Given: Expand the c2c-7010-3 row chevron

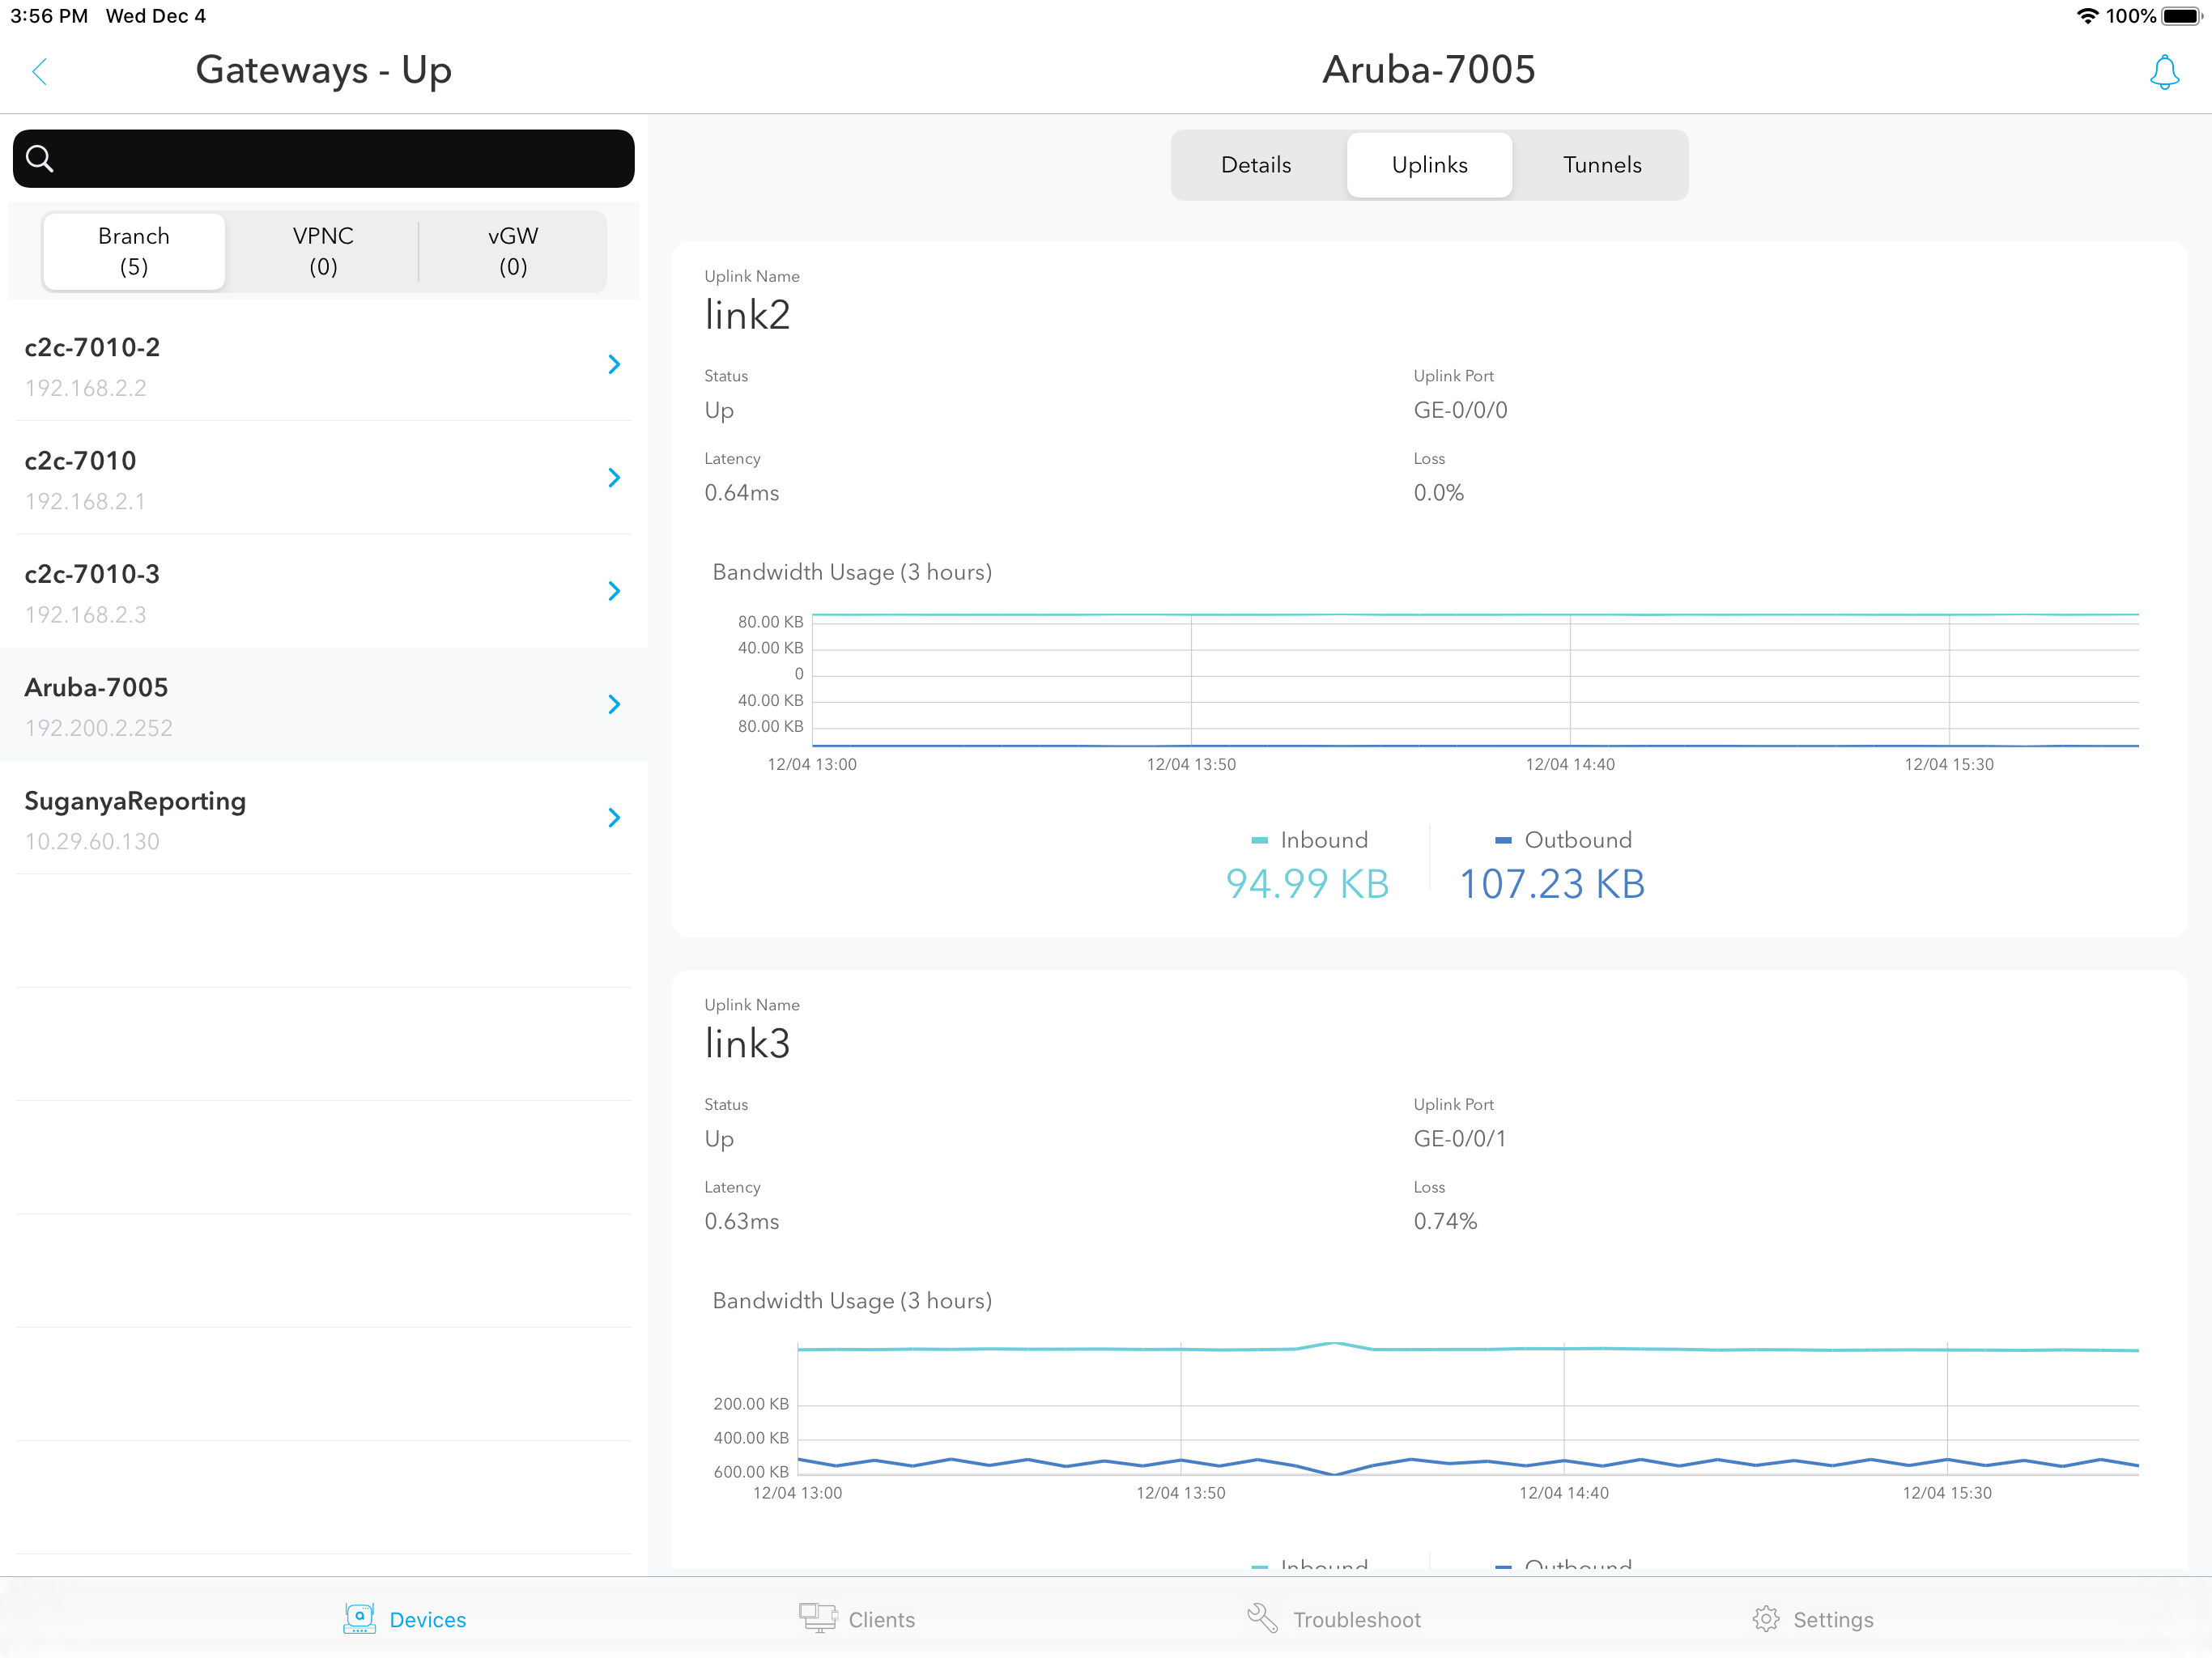Looking at the screenshot, I should click(614, 591).
